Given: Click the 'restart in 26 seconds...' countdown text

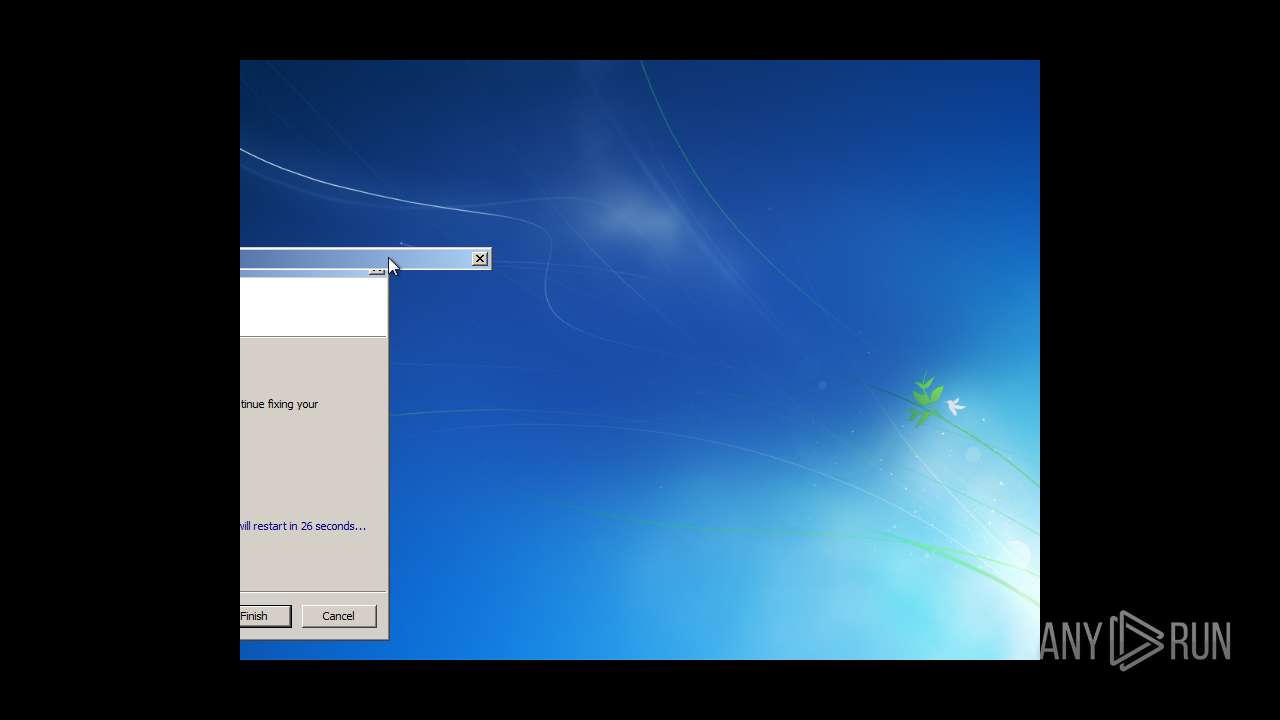Looking at the screenshot, I should (303, 526).
